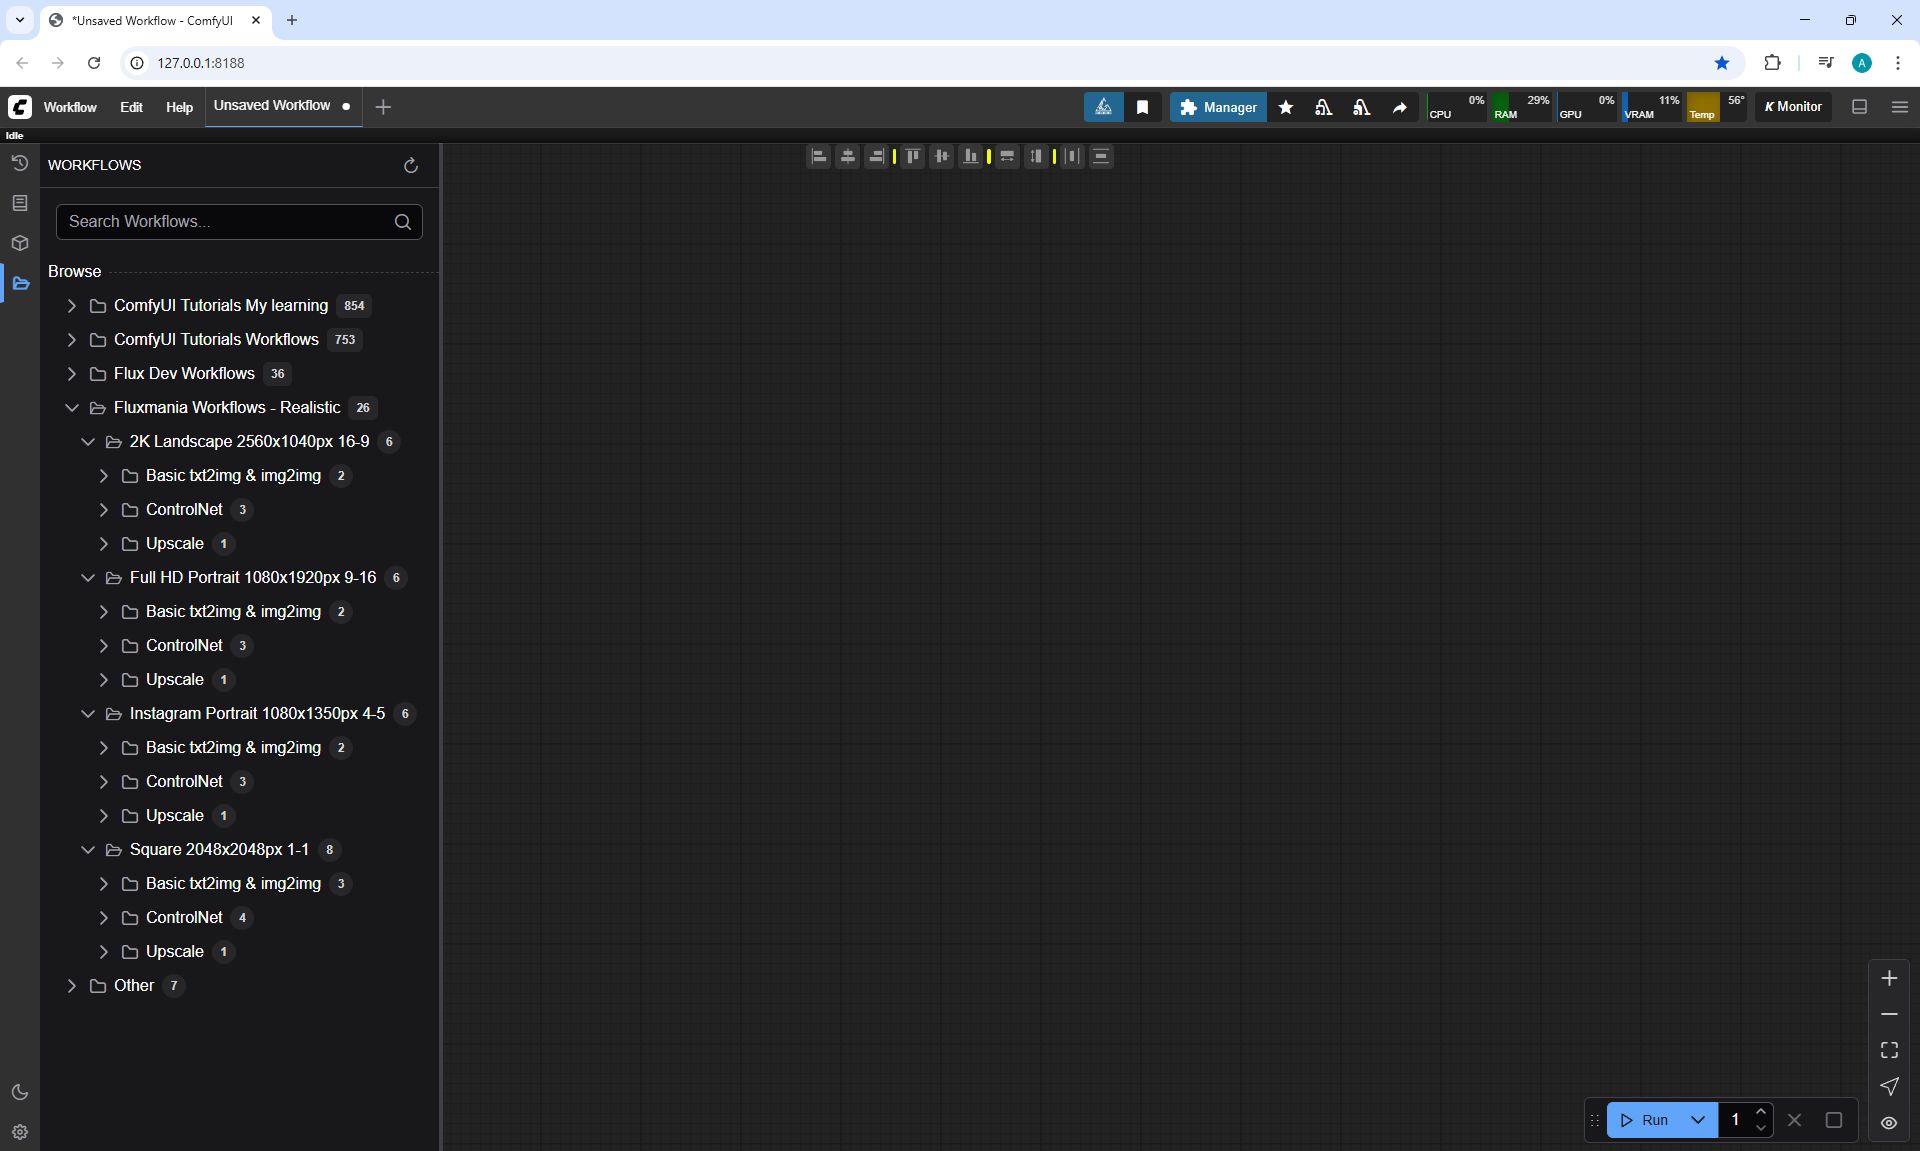Open the model library cube icon
Viewport: 1920px width, 1151px height.
coord(20,243)
